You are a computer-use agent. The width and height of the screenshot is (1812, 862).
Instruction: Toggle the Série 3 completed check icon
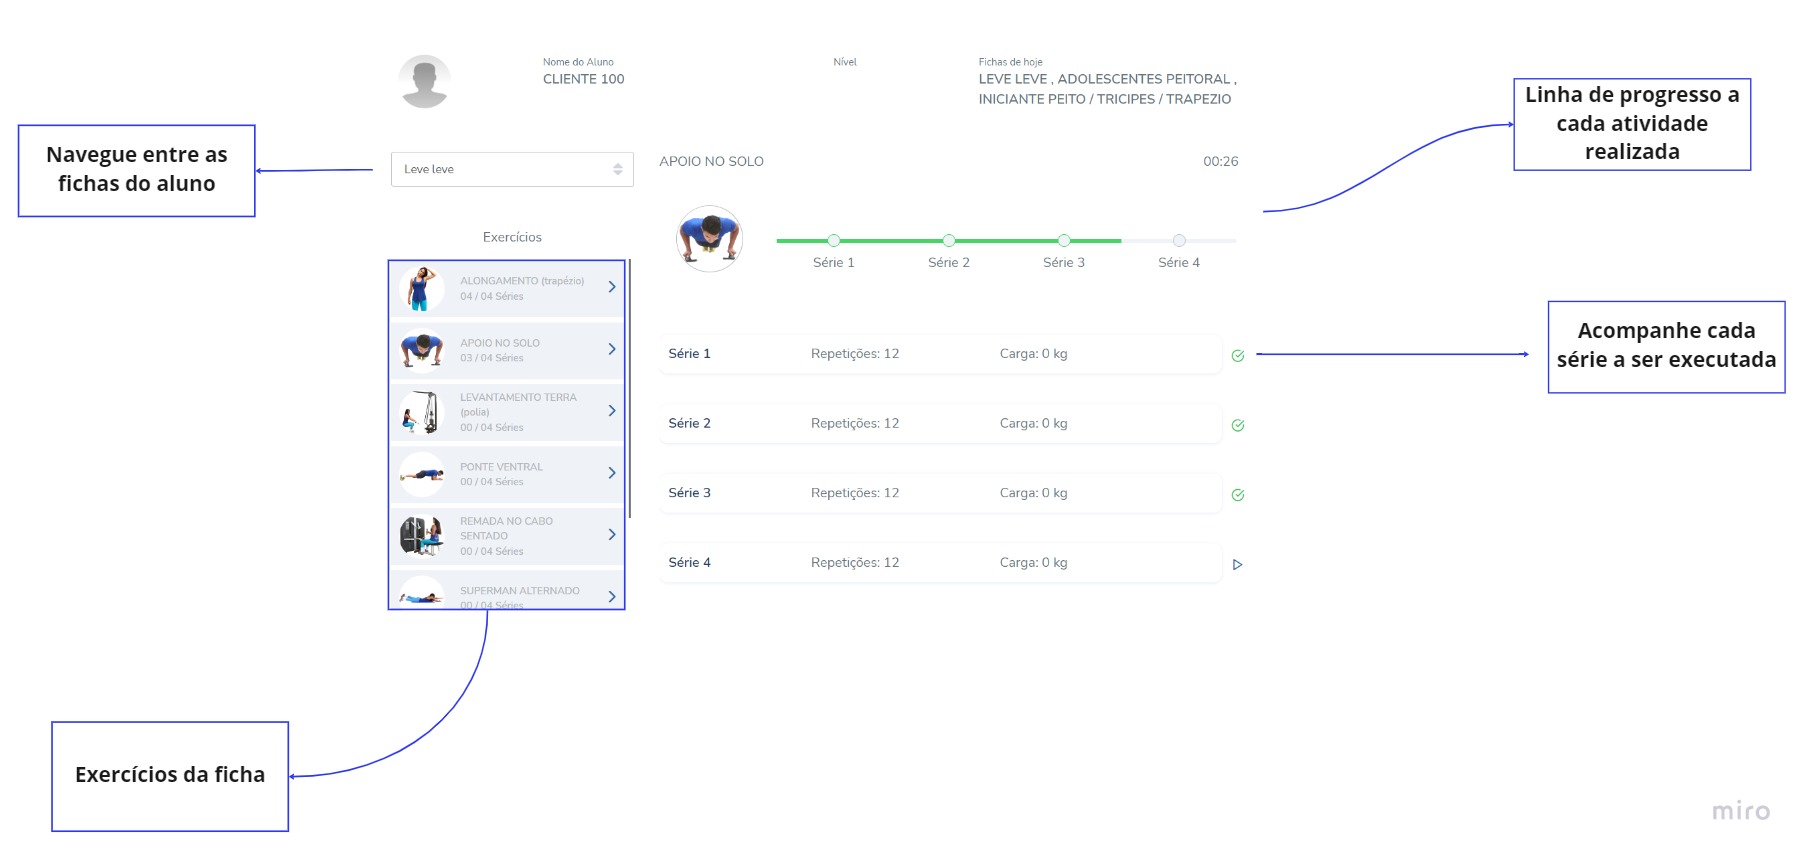click(x=1237, y=495)
